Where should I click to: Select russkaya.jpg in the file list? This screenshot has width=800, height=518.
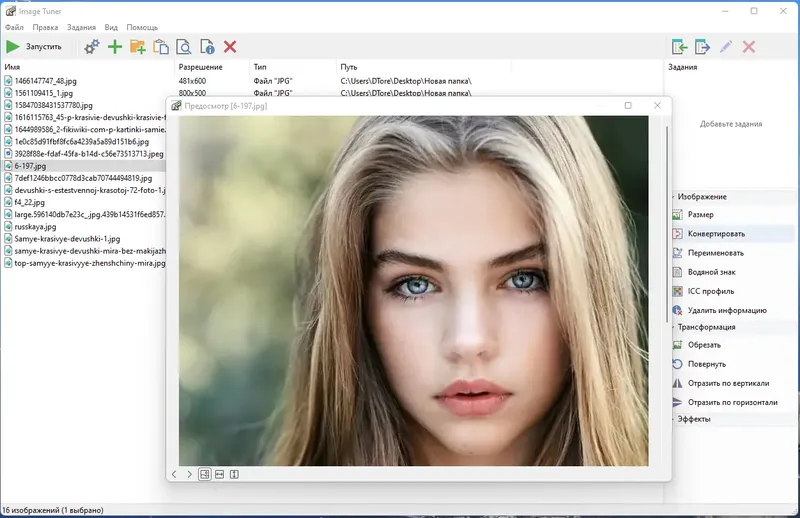(35, 227)
